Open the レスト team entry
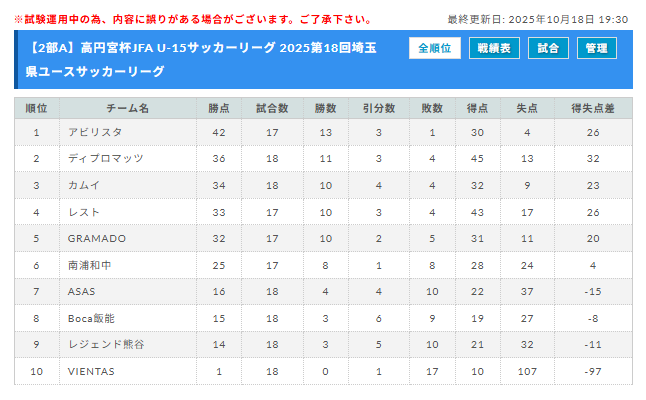Viewport: 646px width, 400px height. pos(84,212)
